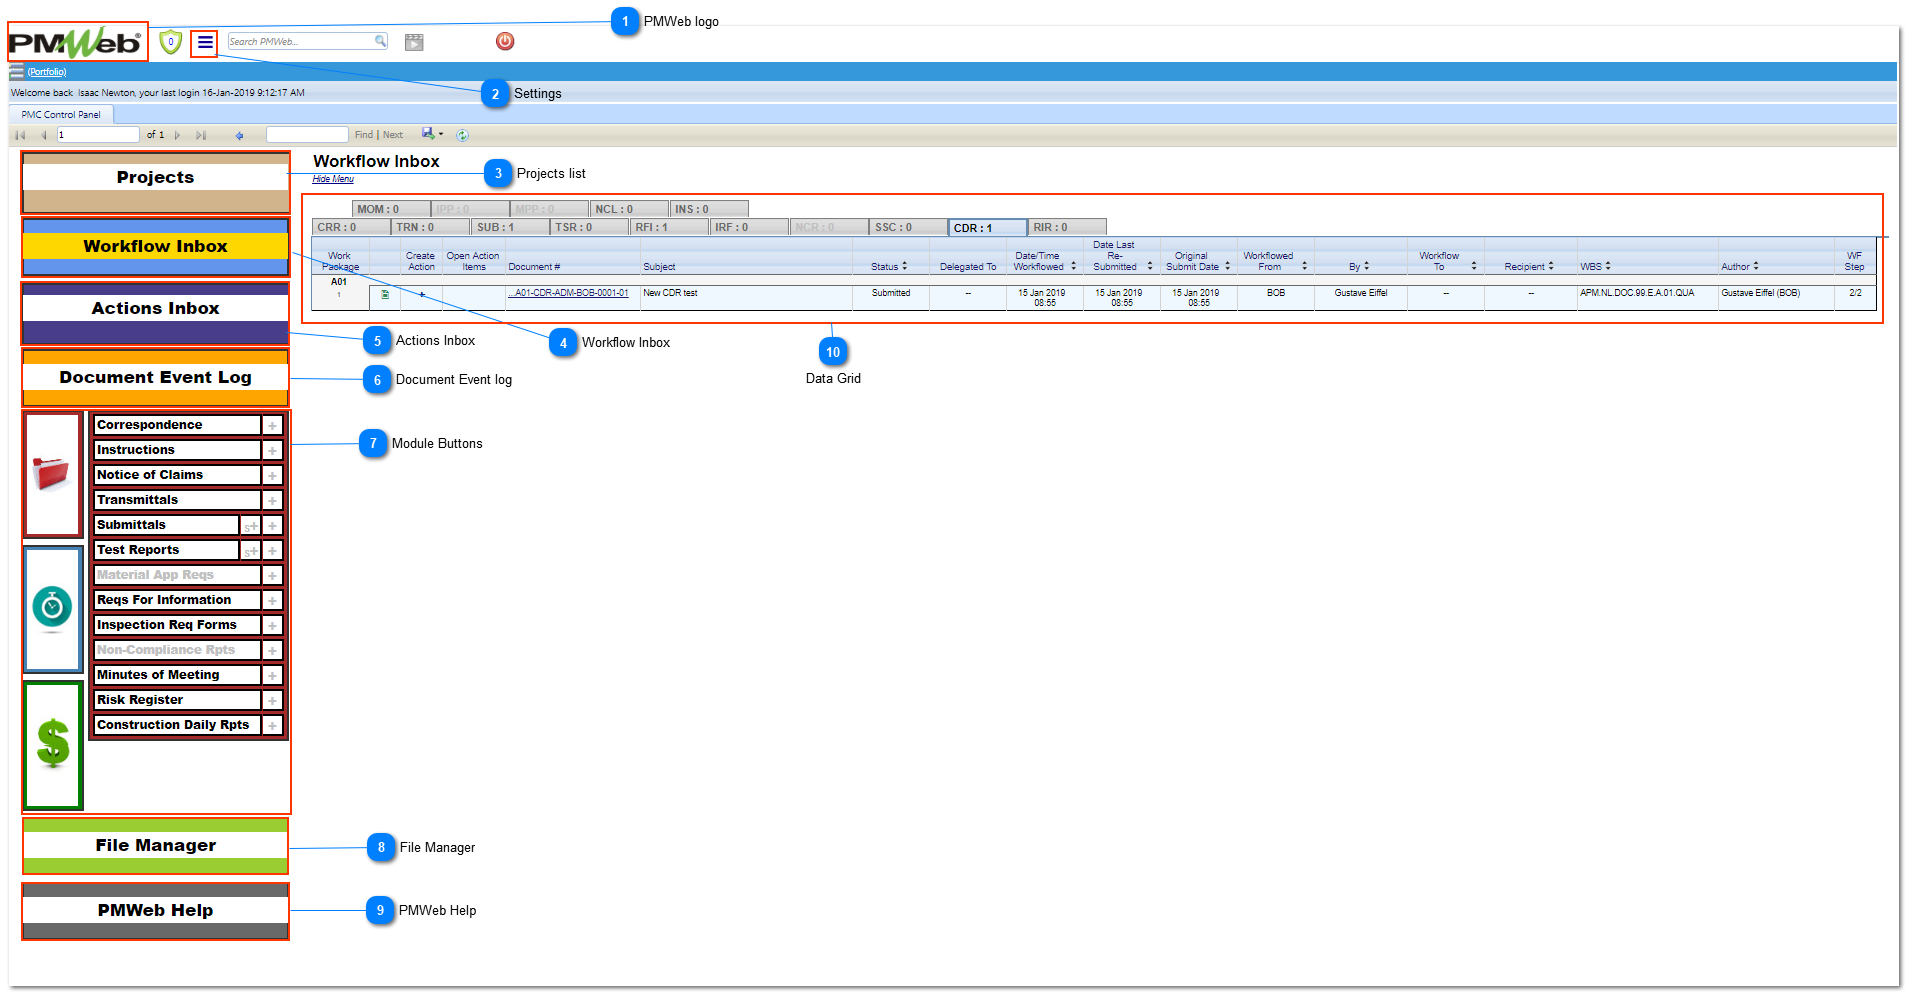
Task: Open document A01-CDR-ADM-BOB-0001-01 link
Action: coord(569,294)
